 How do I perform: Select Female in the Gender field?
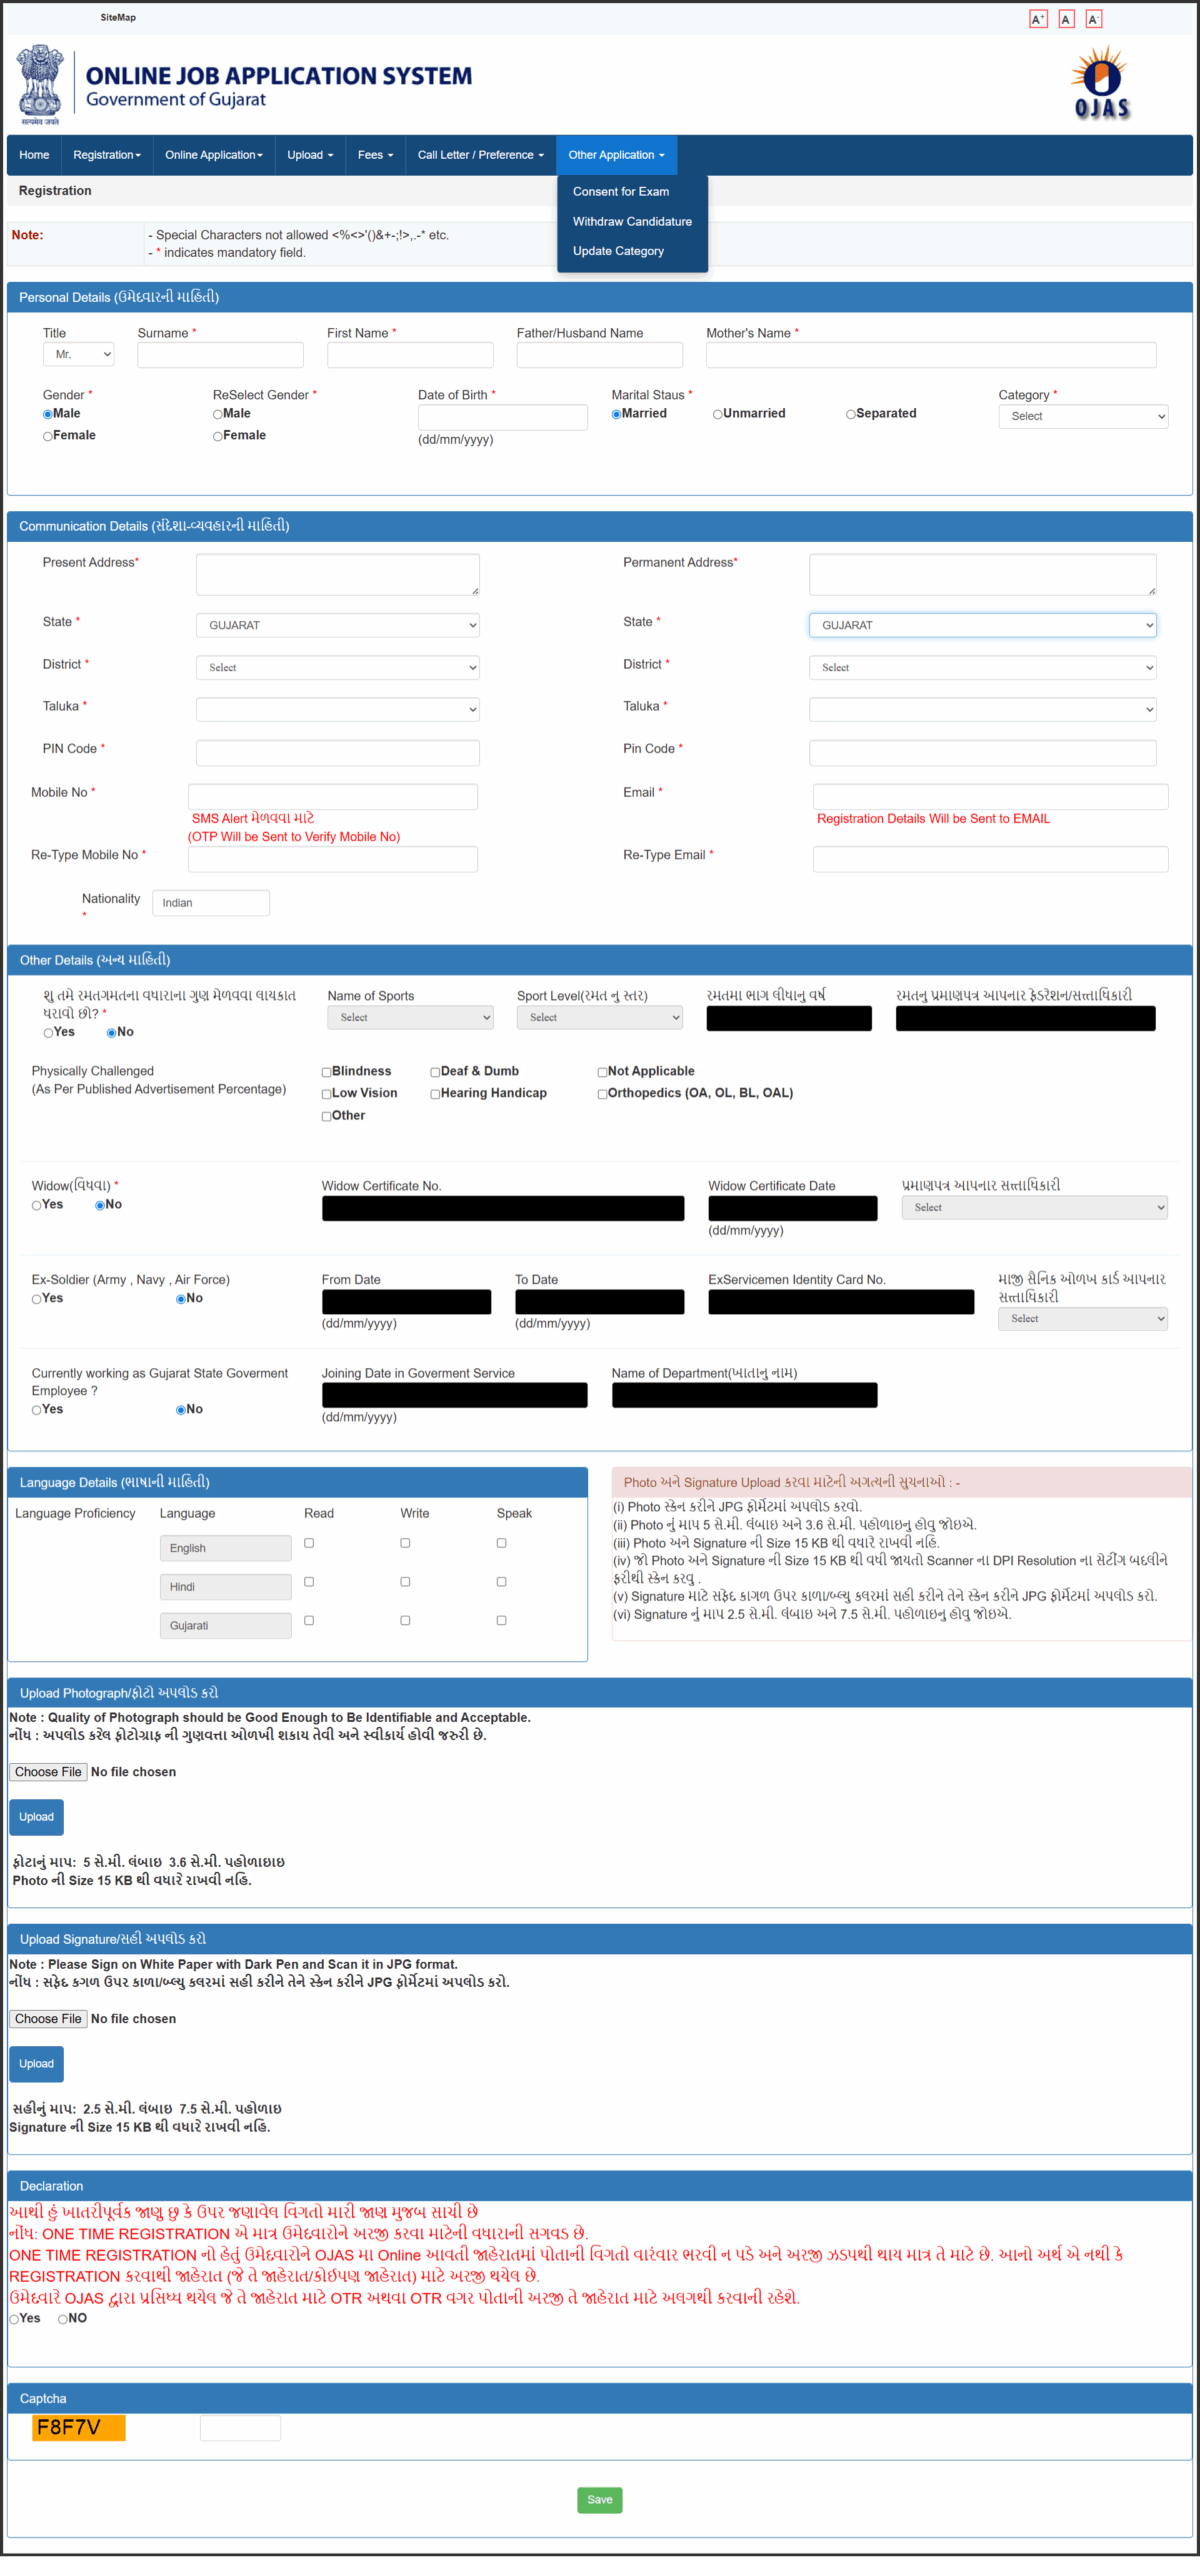click(x=48, y=436)
